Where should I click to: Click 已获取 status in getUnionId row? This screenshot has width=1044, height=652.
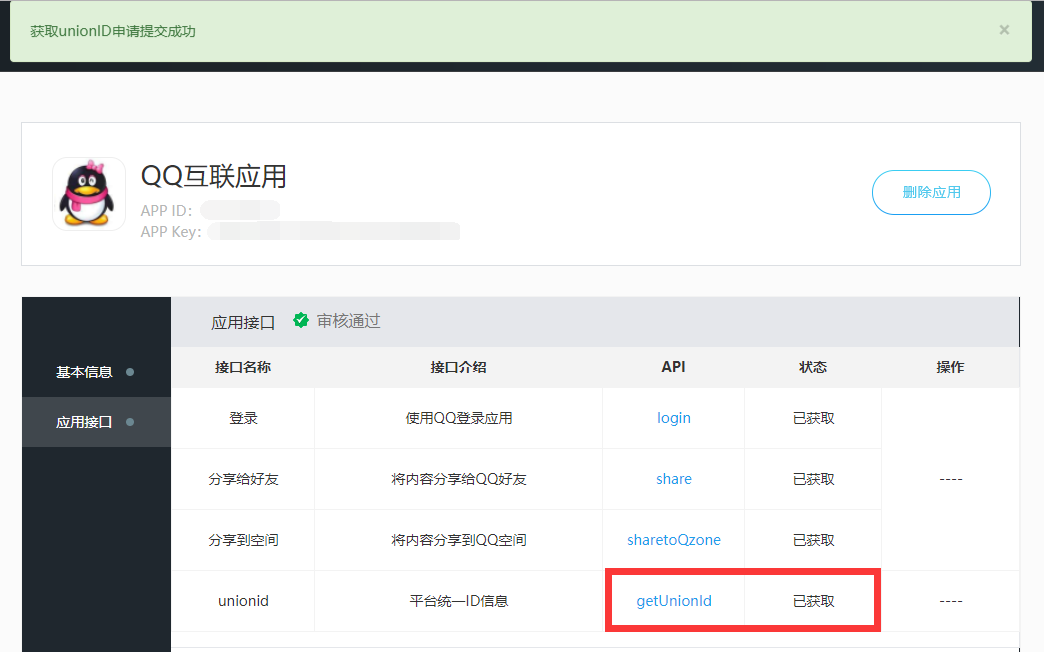pos(814,601)
